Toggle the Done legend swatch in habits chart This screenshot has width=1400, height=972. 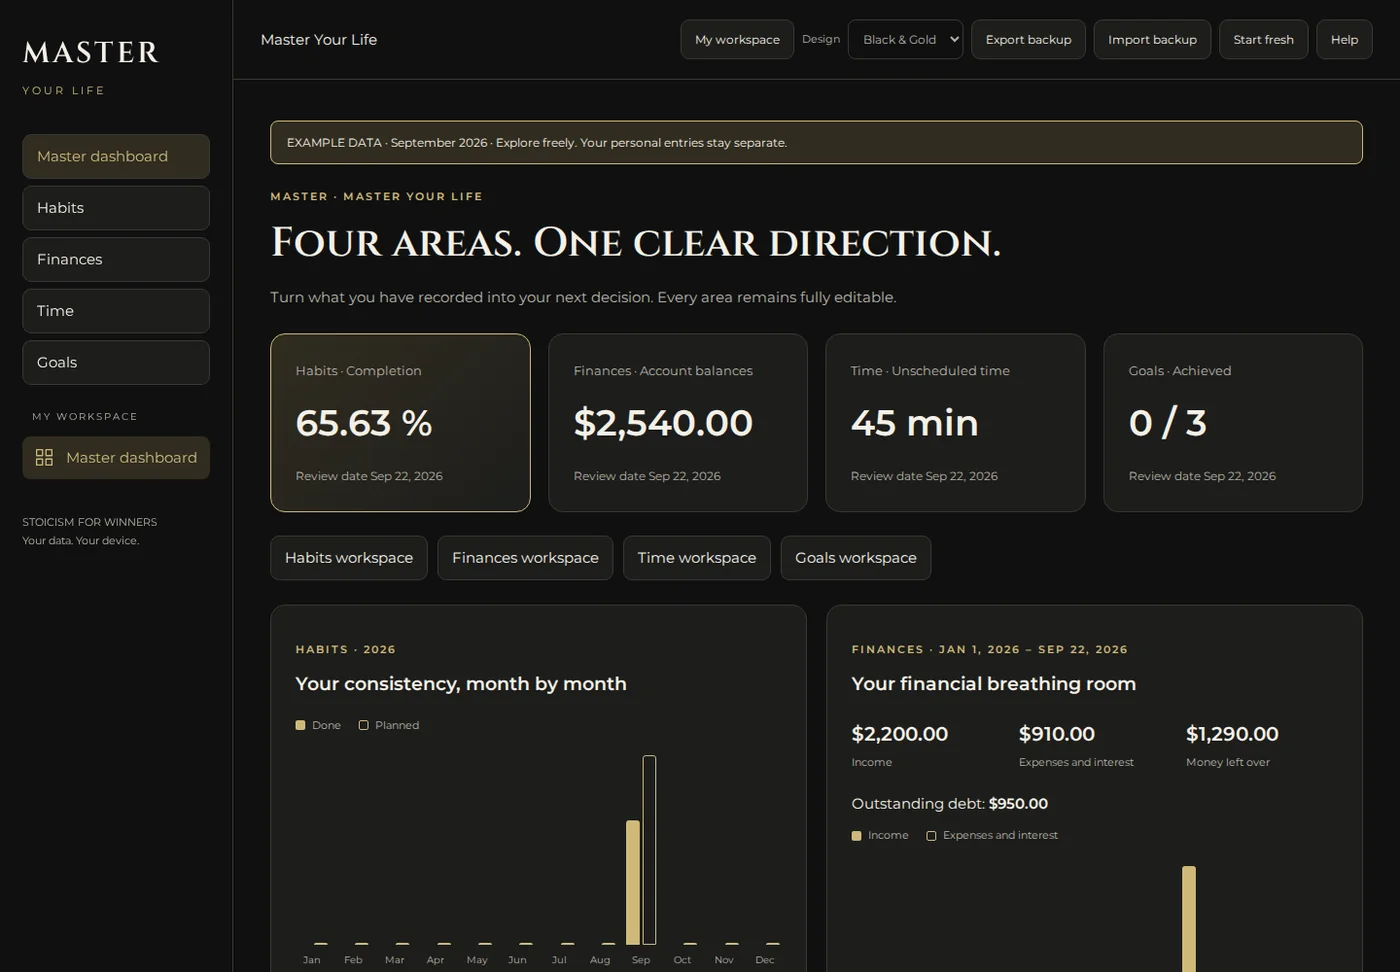click(x=300, y=725)
